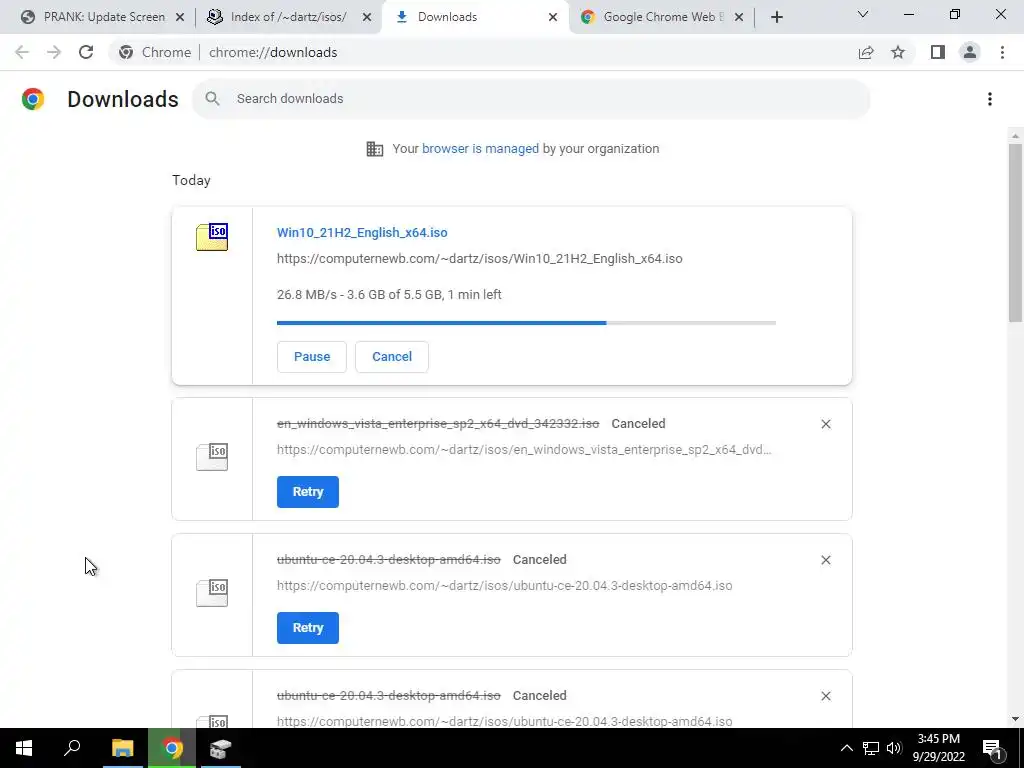The image size is (1024, 768).
Task: Bookmark this tab with the star icon
Action: [899, 52]
